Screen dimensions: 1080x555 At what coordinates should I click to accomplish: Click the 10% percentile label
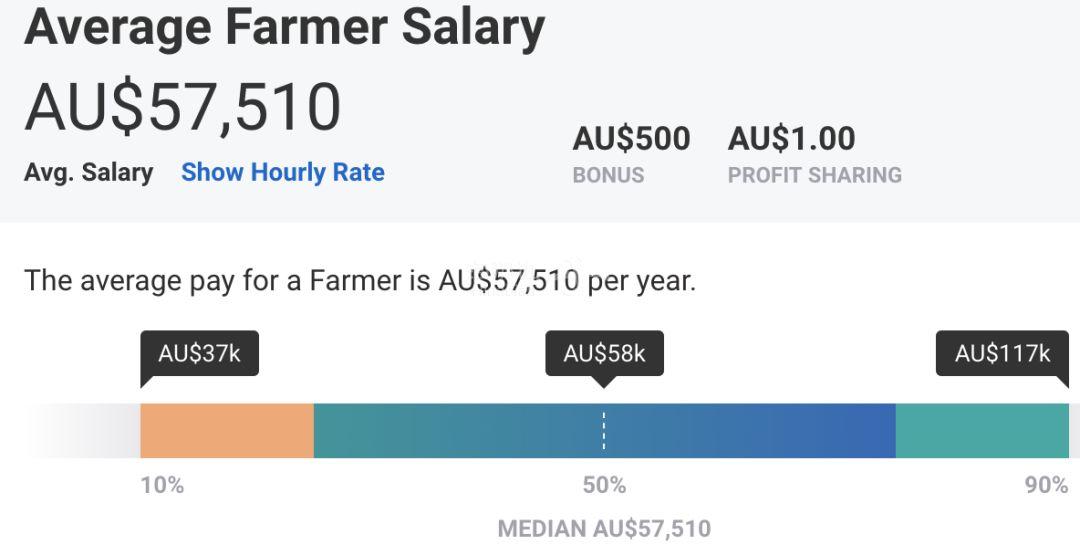click(163, 485)
